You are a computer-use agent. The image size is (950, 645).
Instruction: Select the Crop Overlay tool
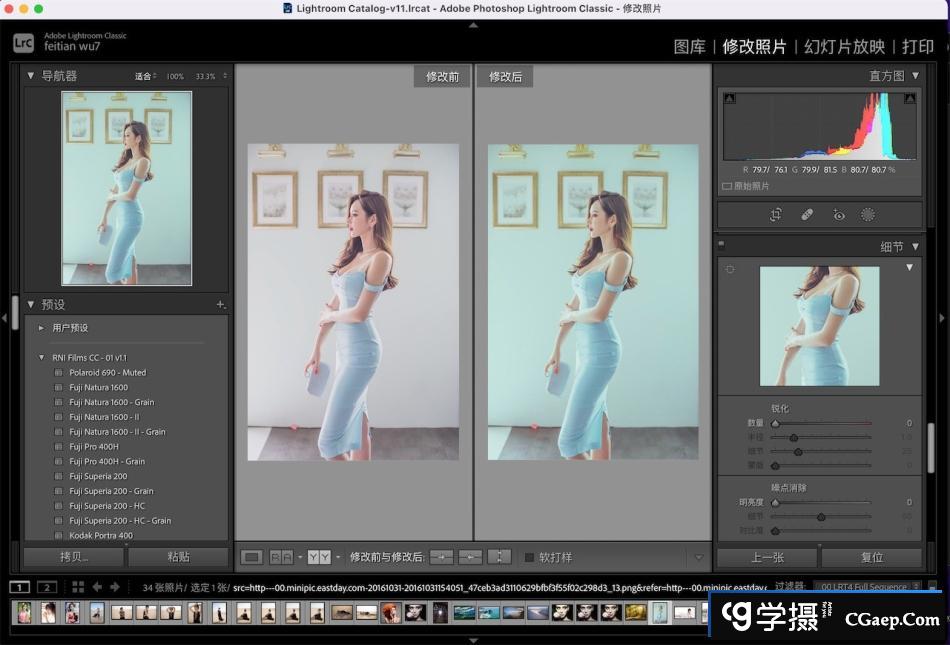775,214
